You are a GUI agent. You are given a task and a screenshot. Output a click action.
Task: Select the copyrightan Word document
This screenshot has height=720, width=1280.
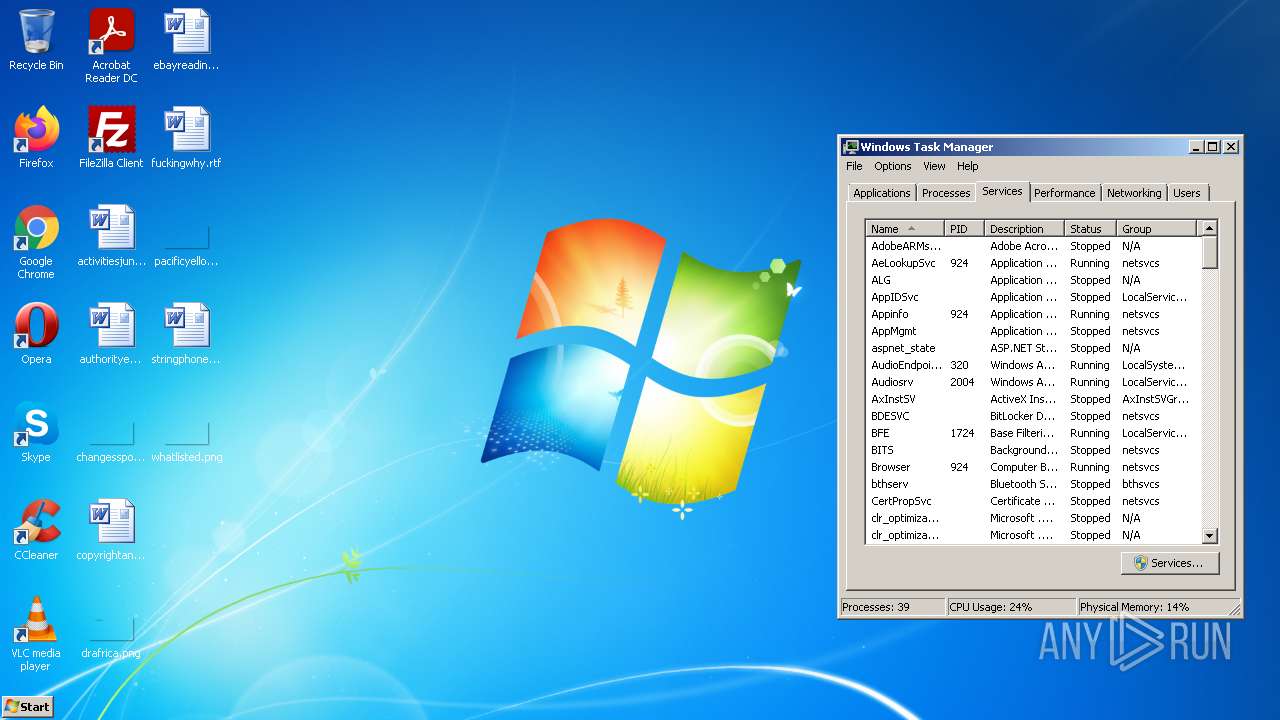(x=111, y=530)
